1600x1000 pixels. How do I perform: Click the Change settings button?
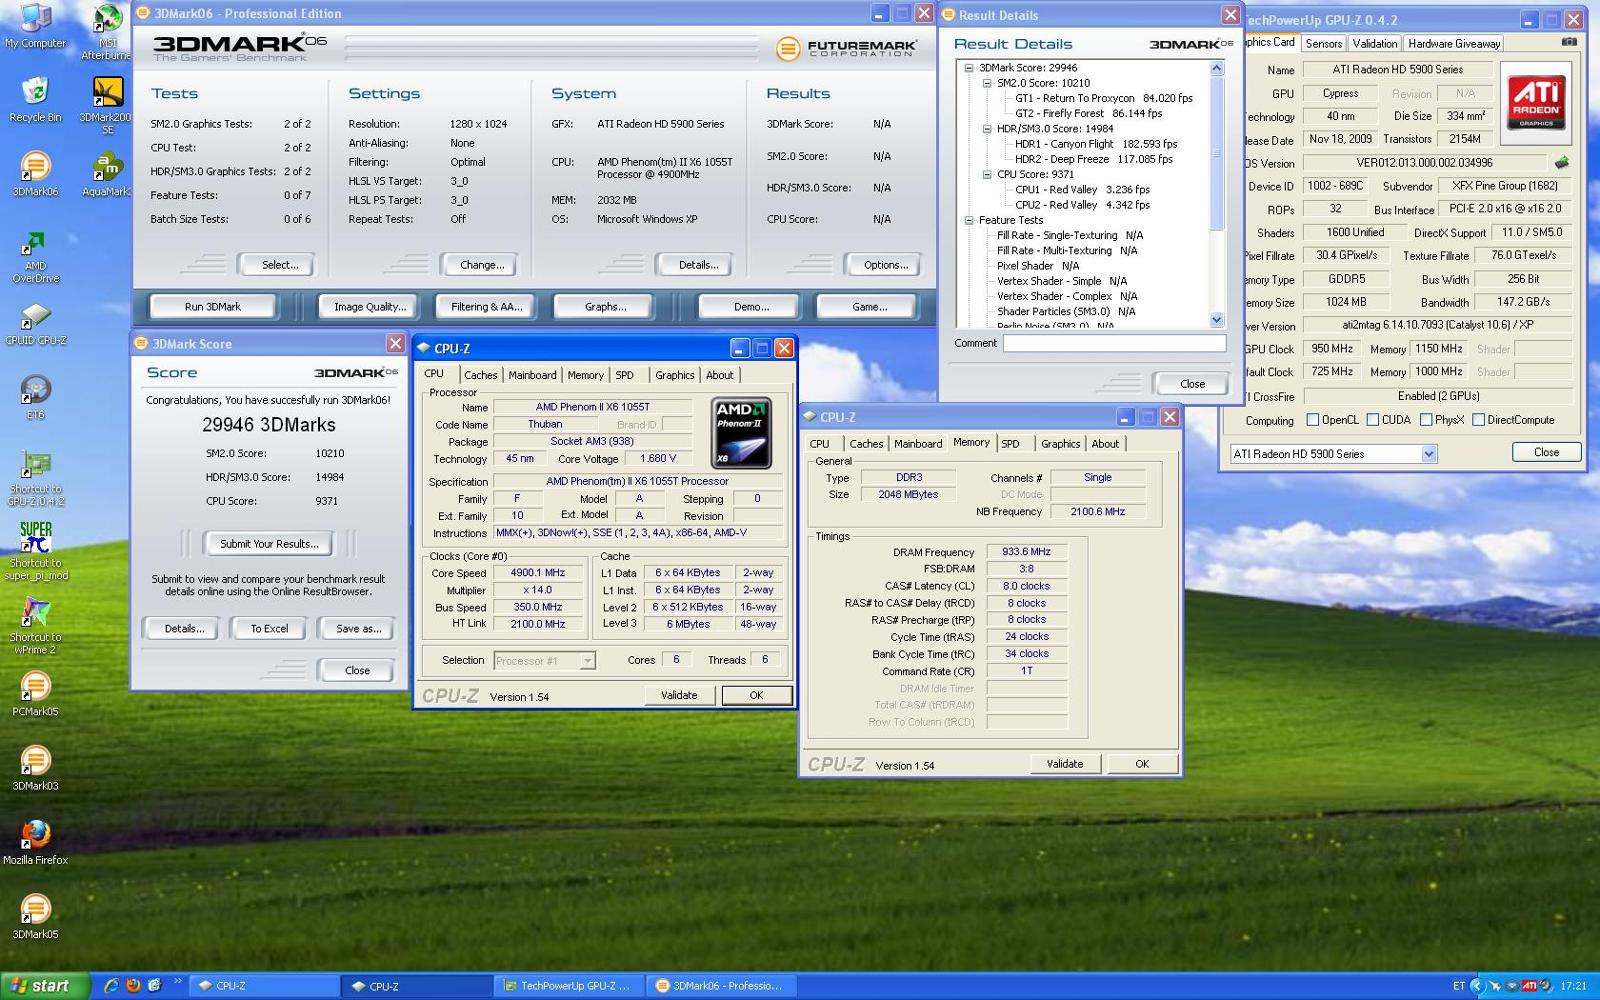coord(482,265)
